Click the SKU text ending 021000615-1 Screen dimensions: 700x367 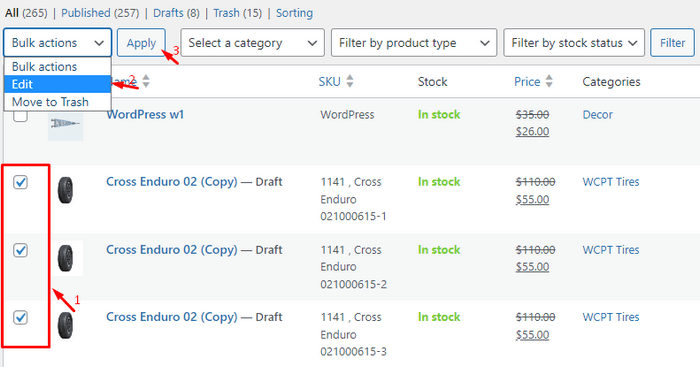[353, 199]
